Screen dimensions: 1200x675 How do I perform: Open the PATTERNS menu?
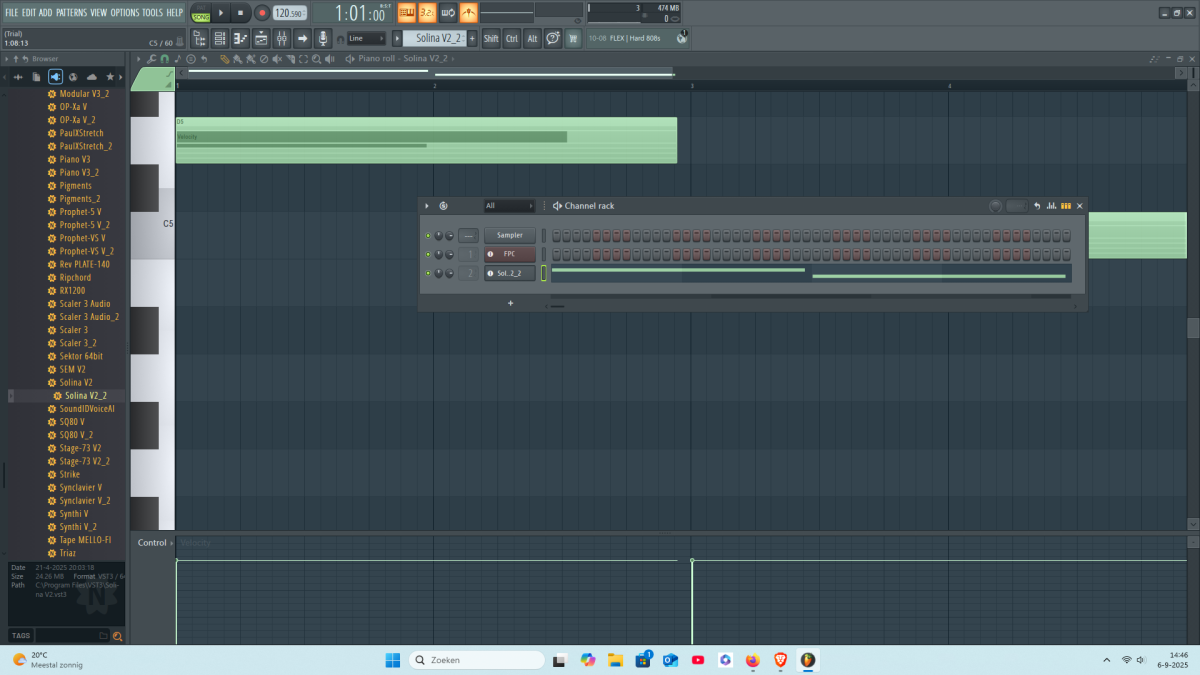click(71, 13)
